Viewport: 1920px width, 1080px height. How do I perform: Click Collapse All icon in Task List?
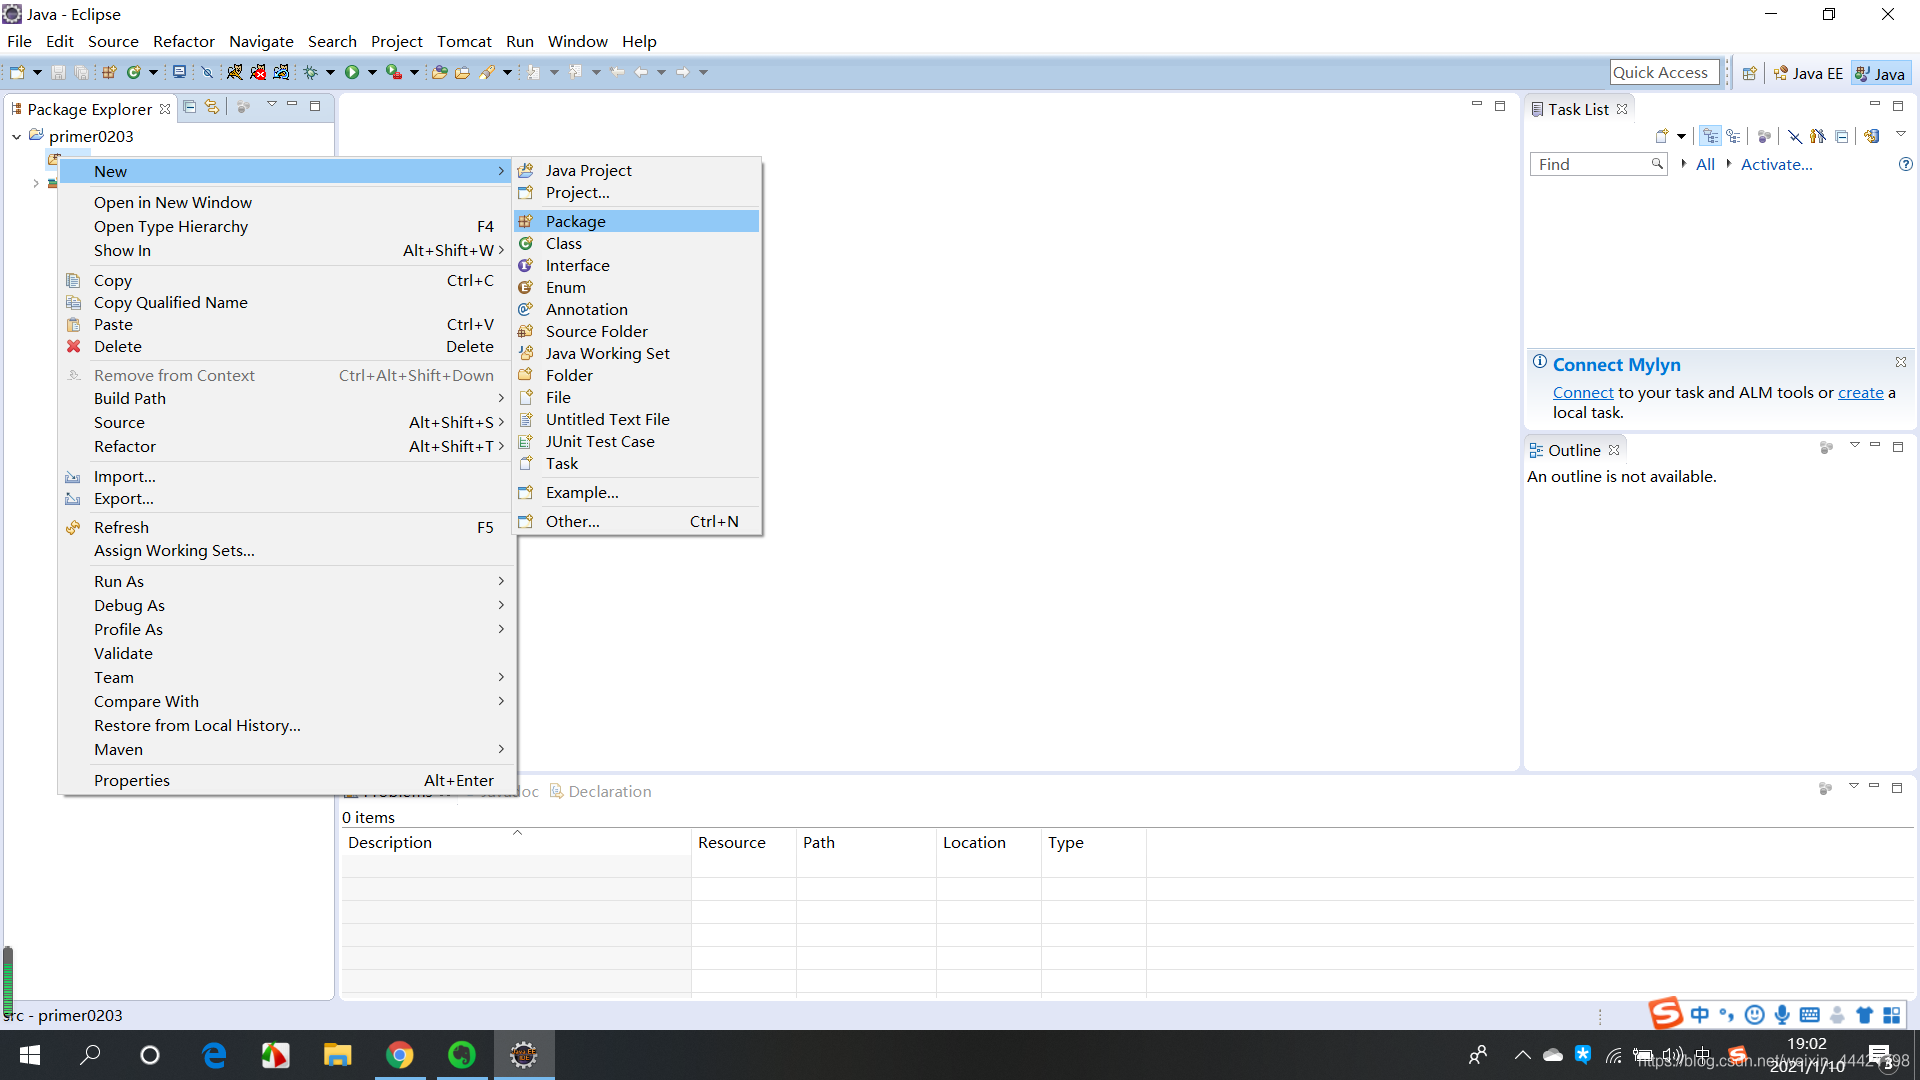1841,136
